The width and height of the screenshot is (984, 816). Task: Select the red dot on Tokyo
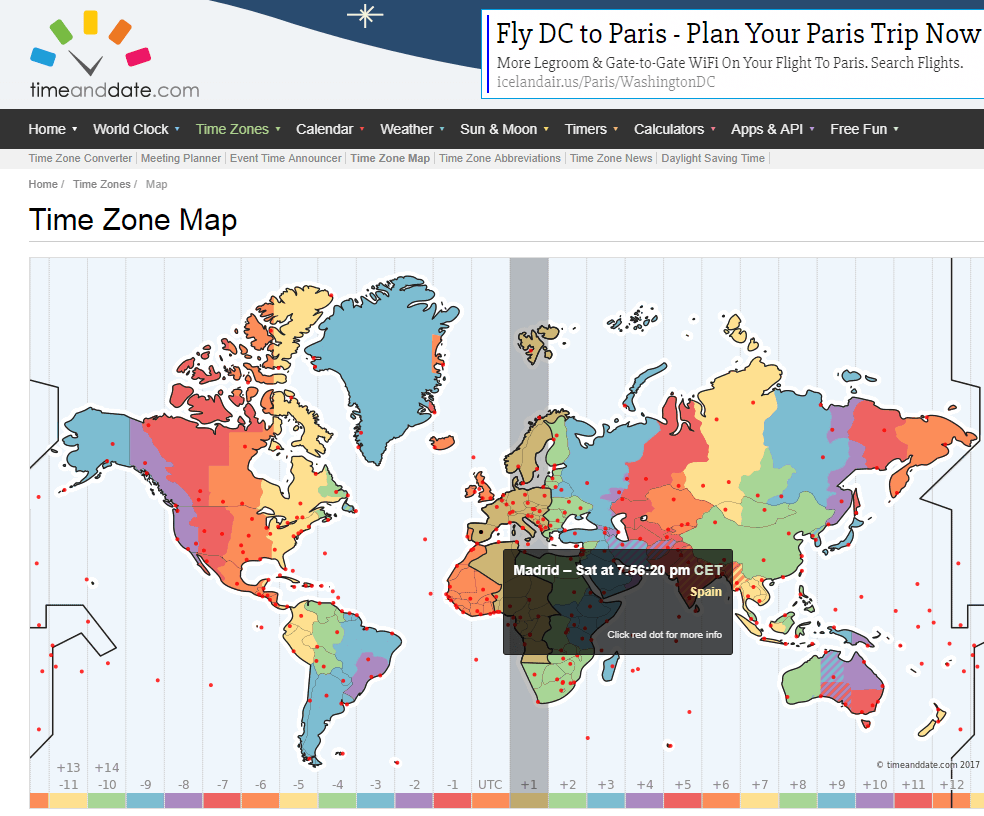848,544
